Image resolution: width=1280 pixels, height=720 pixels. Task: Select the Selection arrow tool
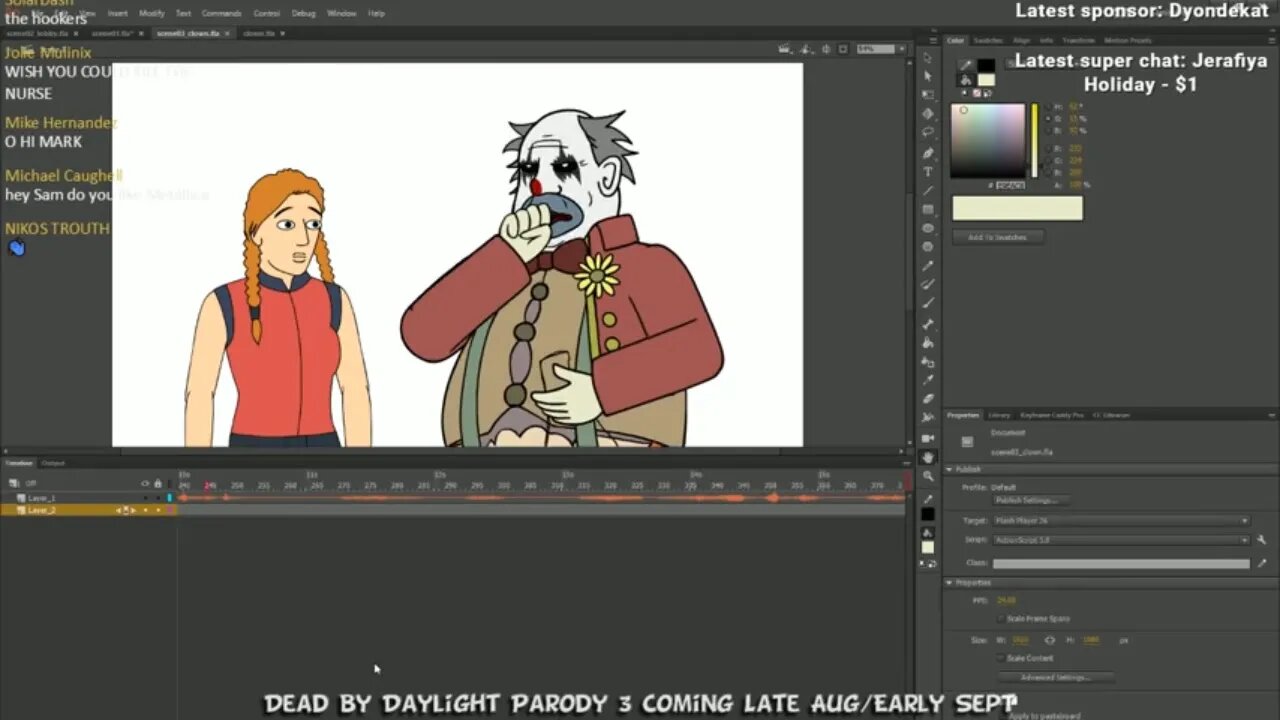(928, 57)
